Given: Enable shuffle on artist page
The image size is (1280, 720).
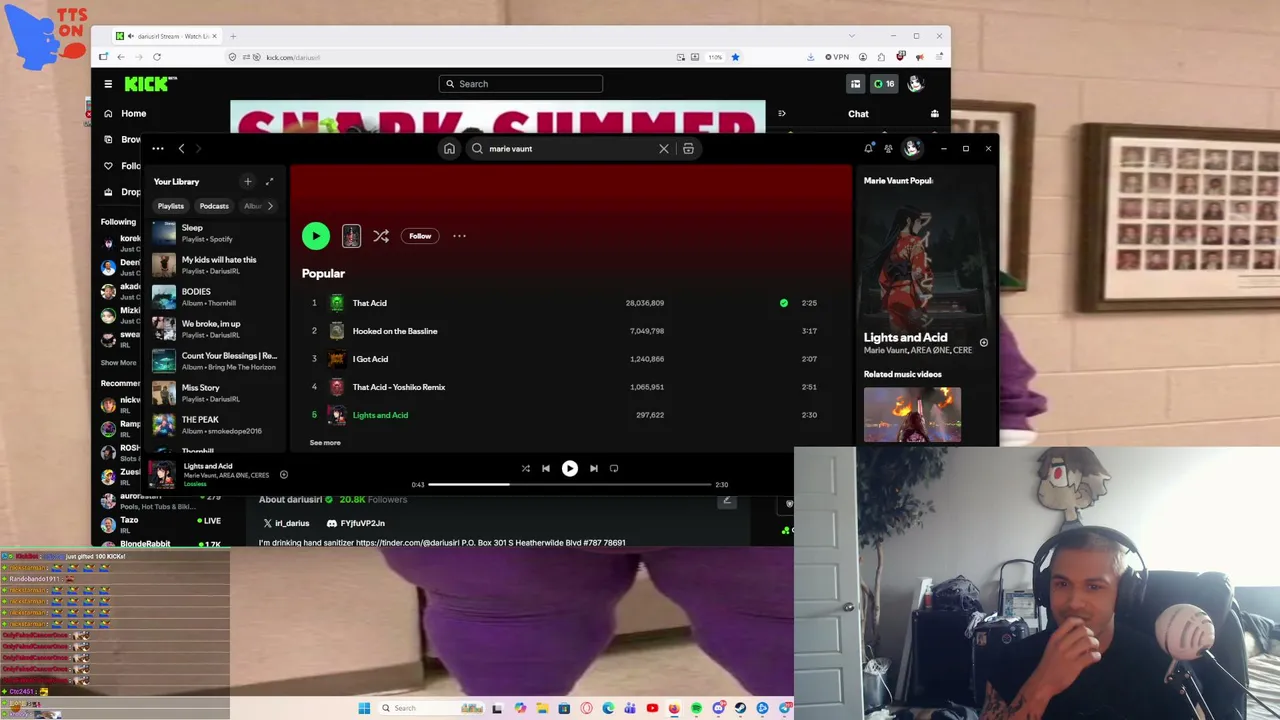Looking at the screenshot, I should coord(381,236).
